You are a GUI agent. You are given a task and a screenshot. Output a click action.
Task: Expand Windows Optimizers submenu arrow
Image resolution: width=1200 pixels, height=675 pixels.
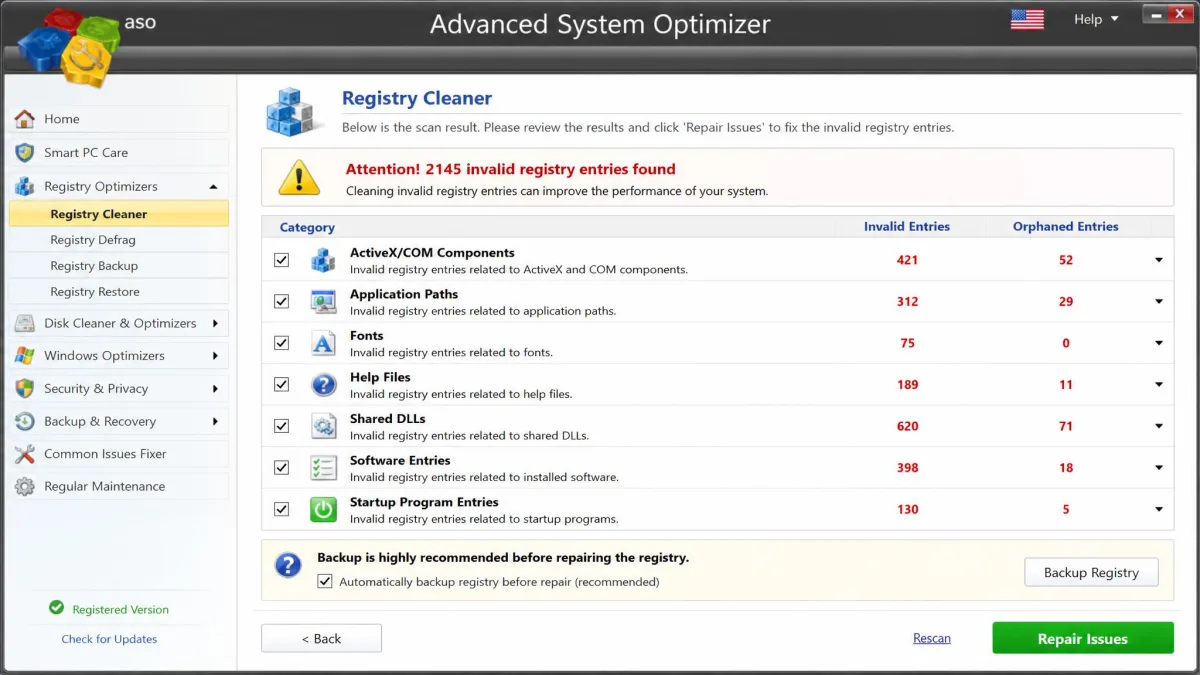215,356
